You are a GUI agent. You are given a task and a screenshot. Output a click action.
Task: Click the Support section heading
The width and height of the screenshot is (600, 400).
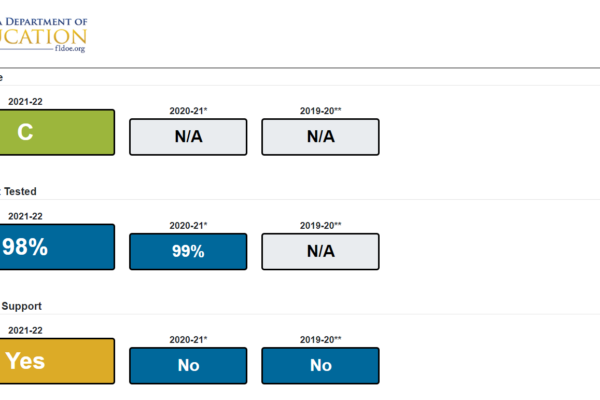click(21, 306)
